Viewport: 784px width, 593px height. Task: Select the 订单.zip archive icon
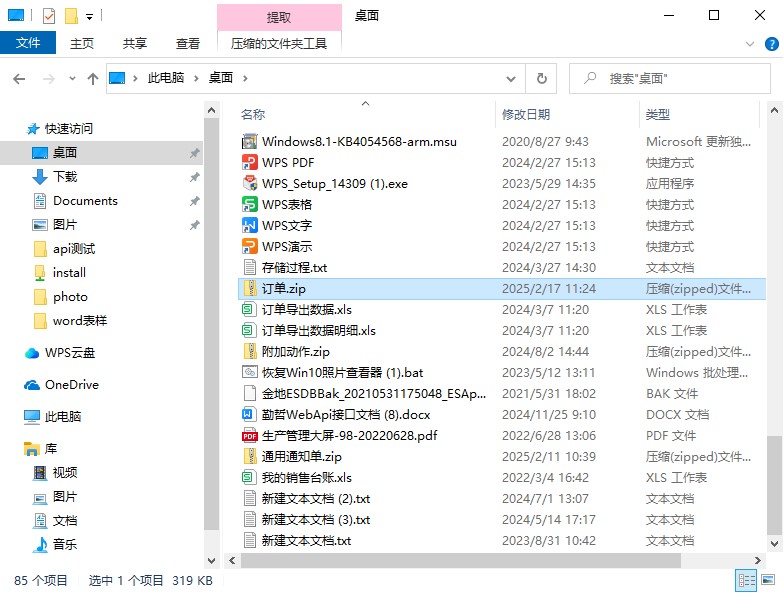point(250,289)
